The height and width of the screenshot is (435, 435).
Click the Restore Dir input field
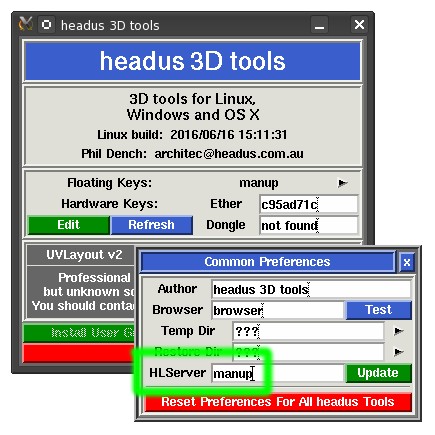pyautogui.click(x=308, y=352)
